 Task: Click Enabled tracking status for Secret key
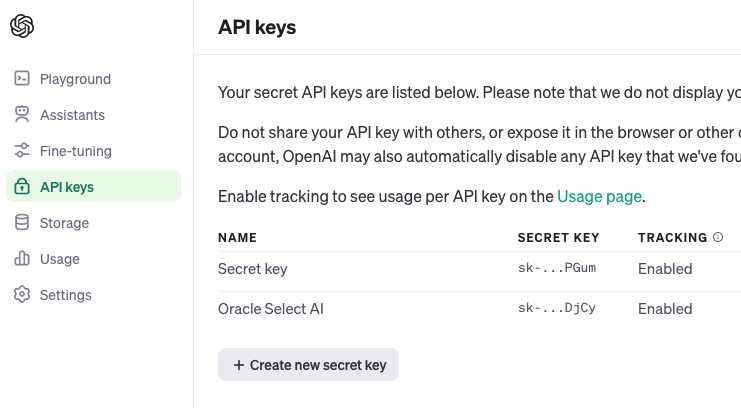point(665,269)
